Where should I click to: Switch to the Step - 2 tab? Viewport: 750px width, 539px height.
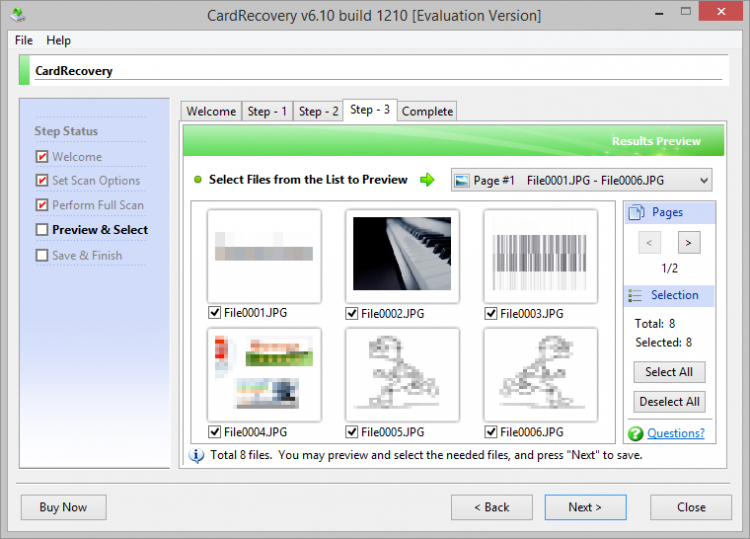tap(318, 111)
